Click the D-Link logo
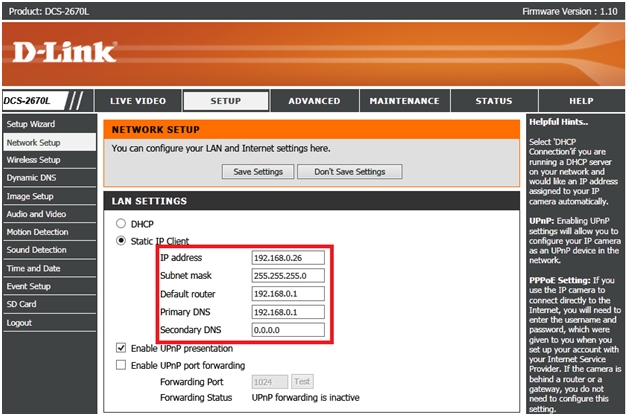This screenshot has width=628, height=416. 65,51
